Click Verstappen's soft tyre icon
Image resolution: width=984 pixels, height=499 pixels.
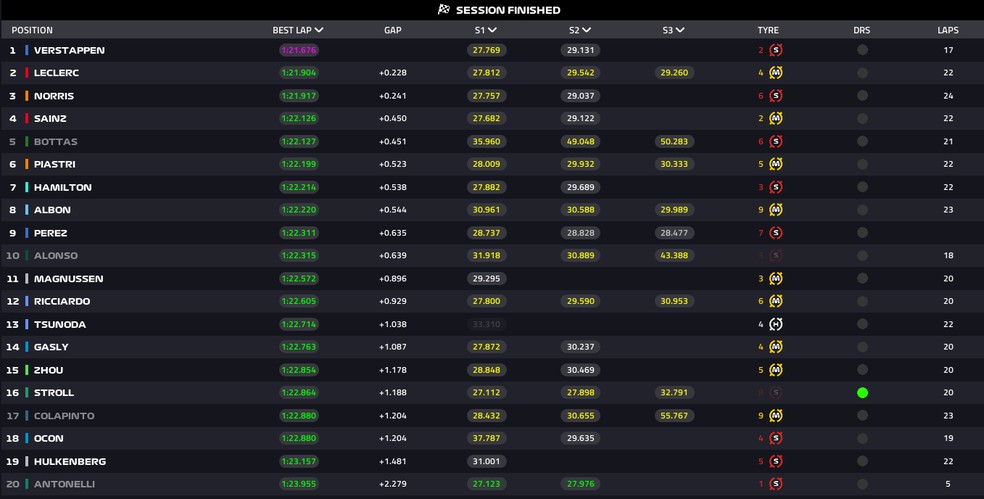pos(776,50)
